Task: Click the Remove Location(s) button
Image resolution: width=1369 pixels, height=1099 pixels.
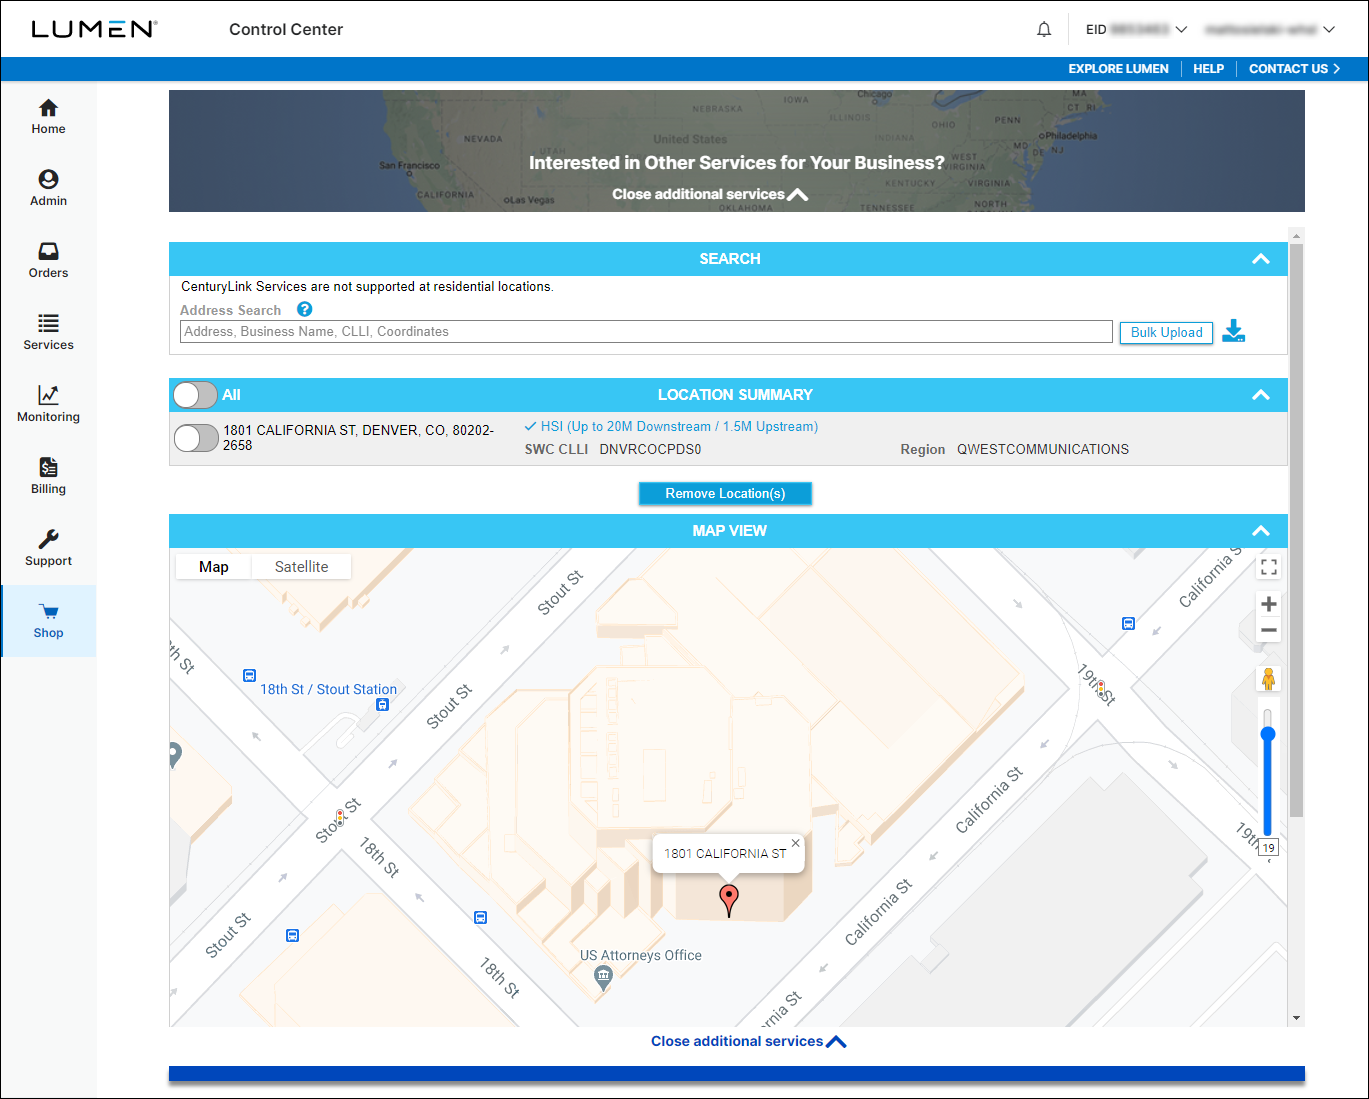Action: 725,493
